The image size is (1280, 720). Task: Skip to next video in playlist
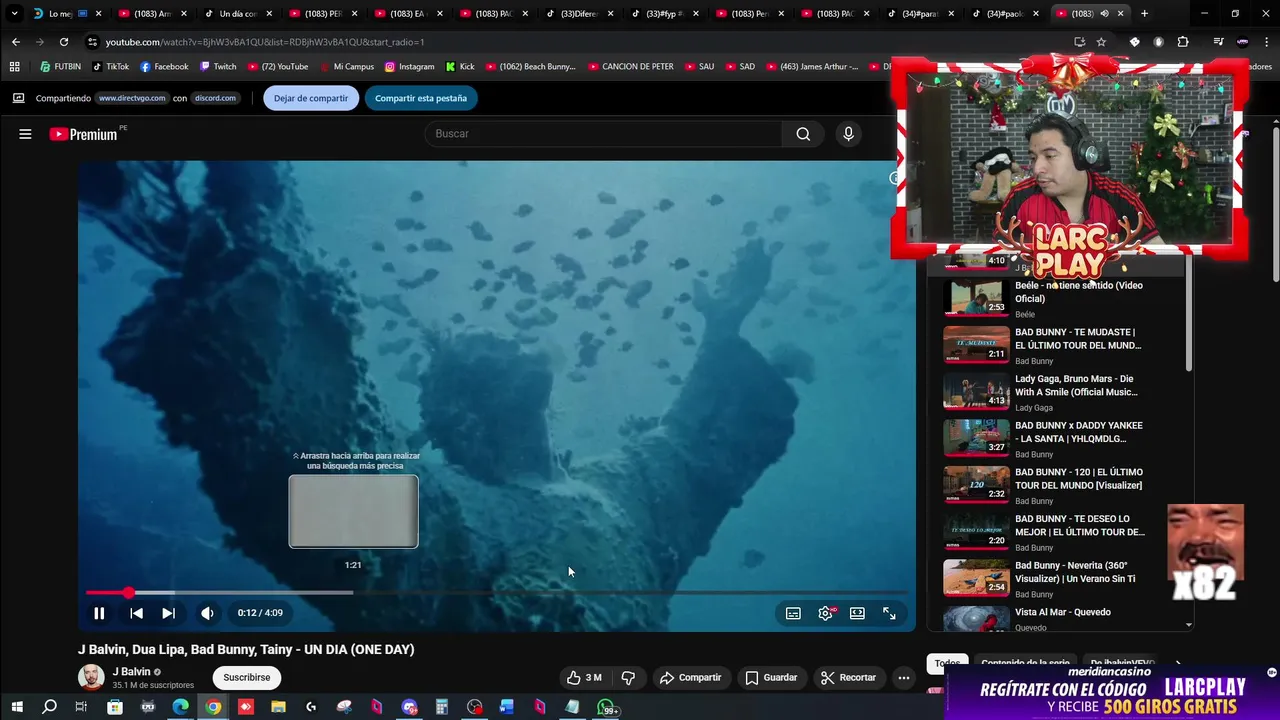[168, 613]
